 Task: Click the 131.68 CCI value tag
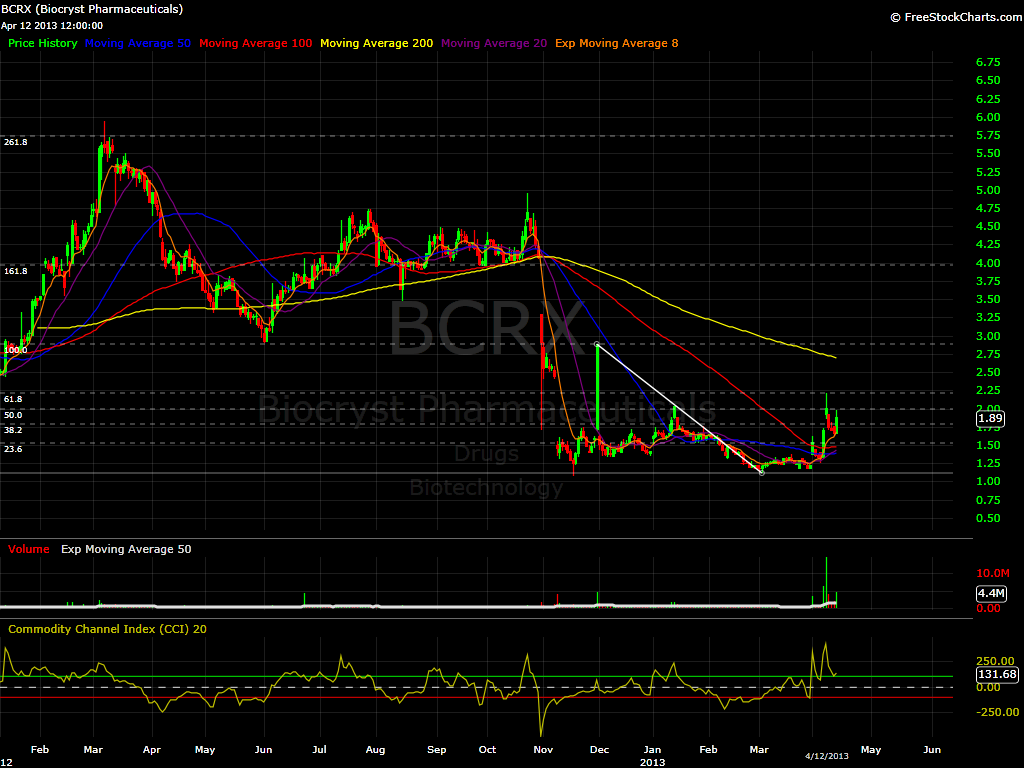997,674
